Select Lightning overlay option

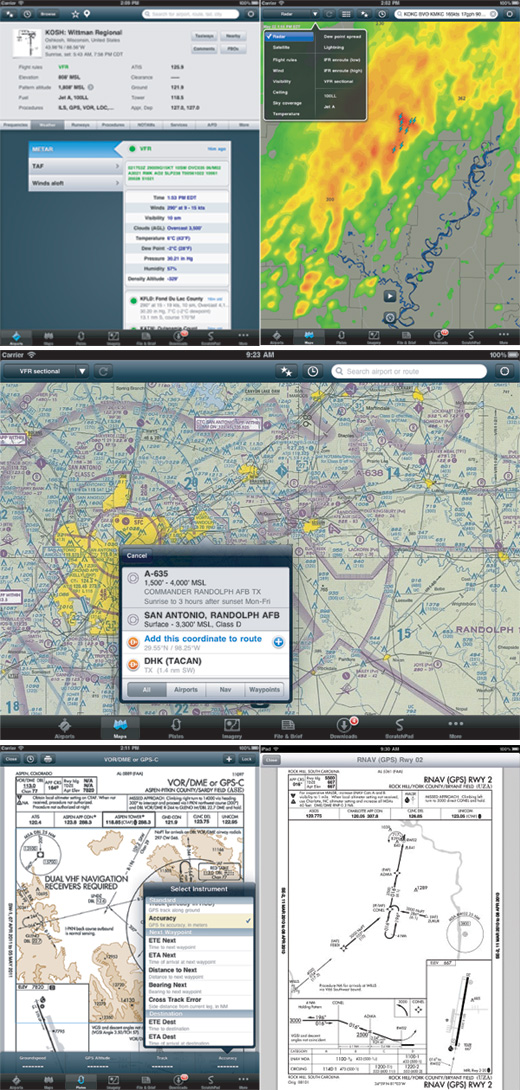tap(334, 47)
